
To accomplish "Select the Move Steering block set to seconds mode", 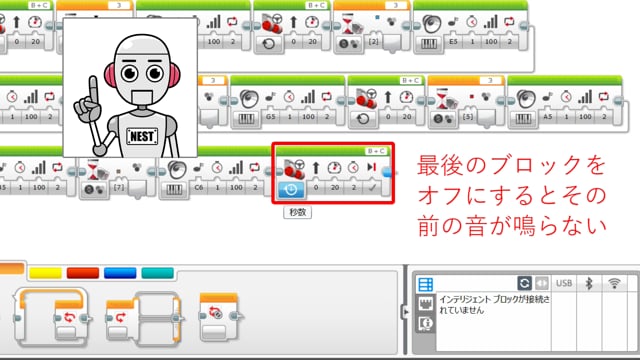I will point(333,173).
